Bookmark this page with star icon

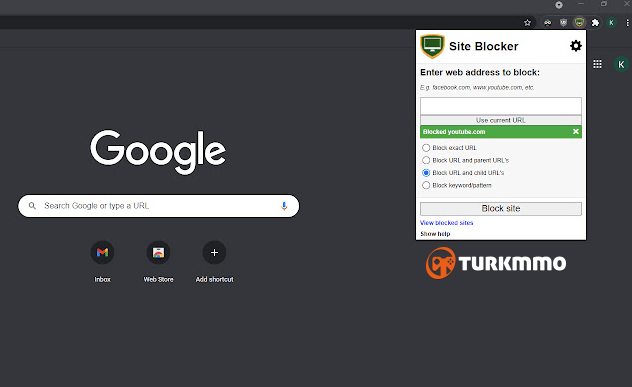click(x=527, y=23)
